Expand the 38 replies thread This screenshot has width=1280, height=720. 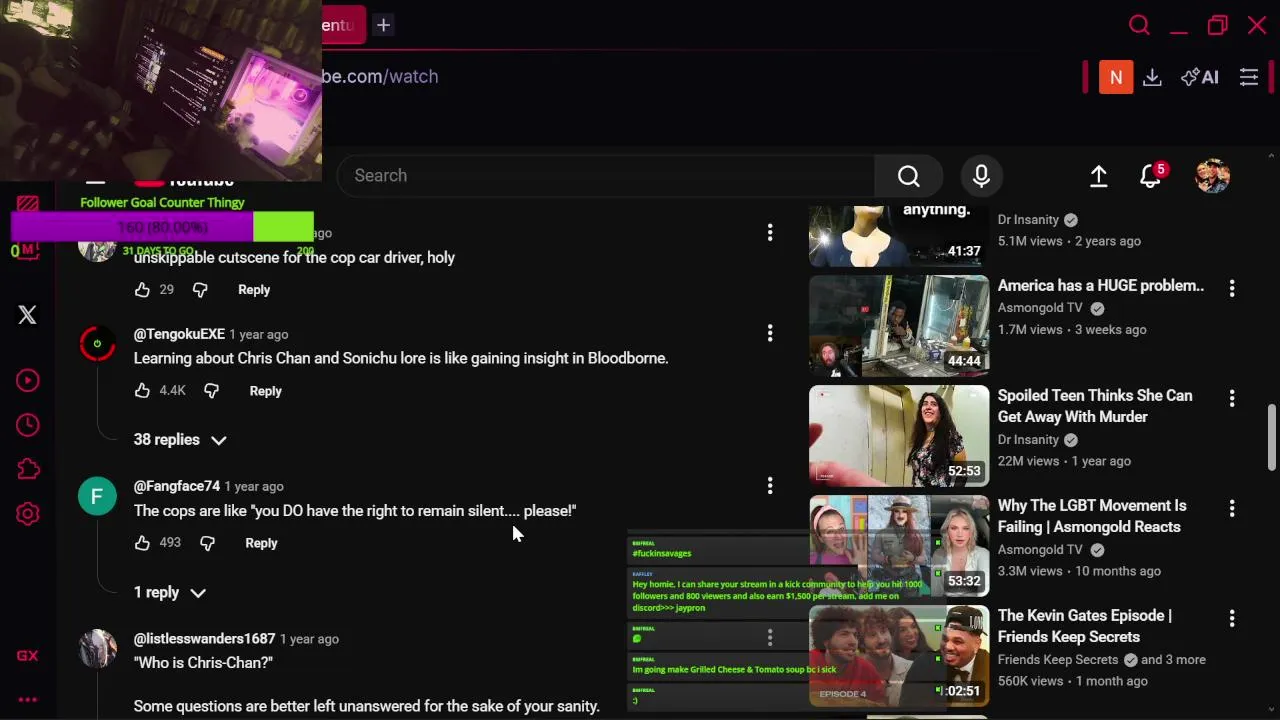[x=180, y=440]
